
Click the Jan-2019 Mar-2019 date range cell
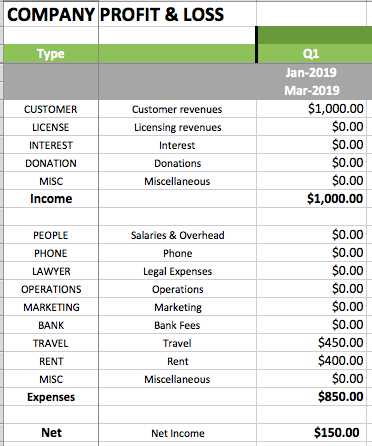(311, 82)
